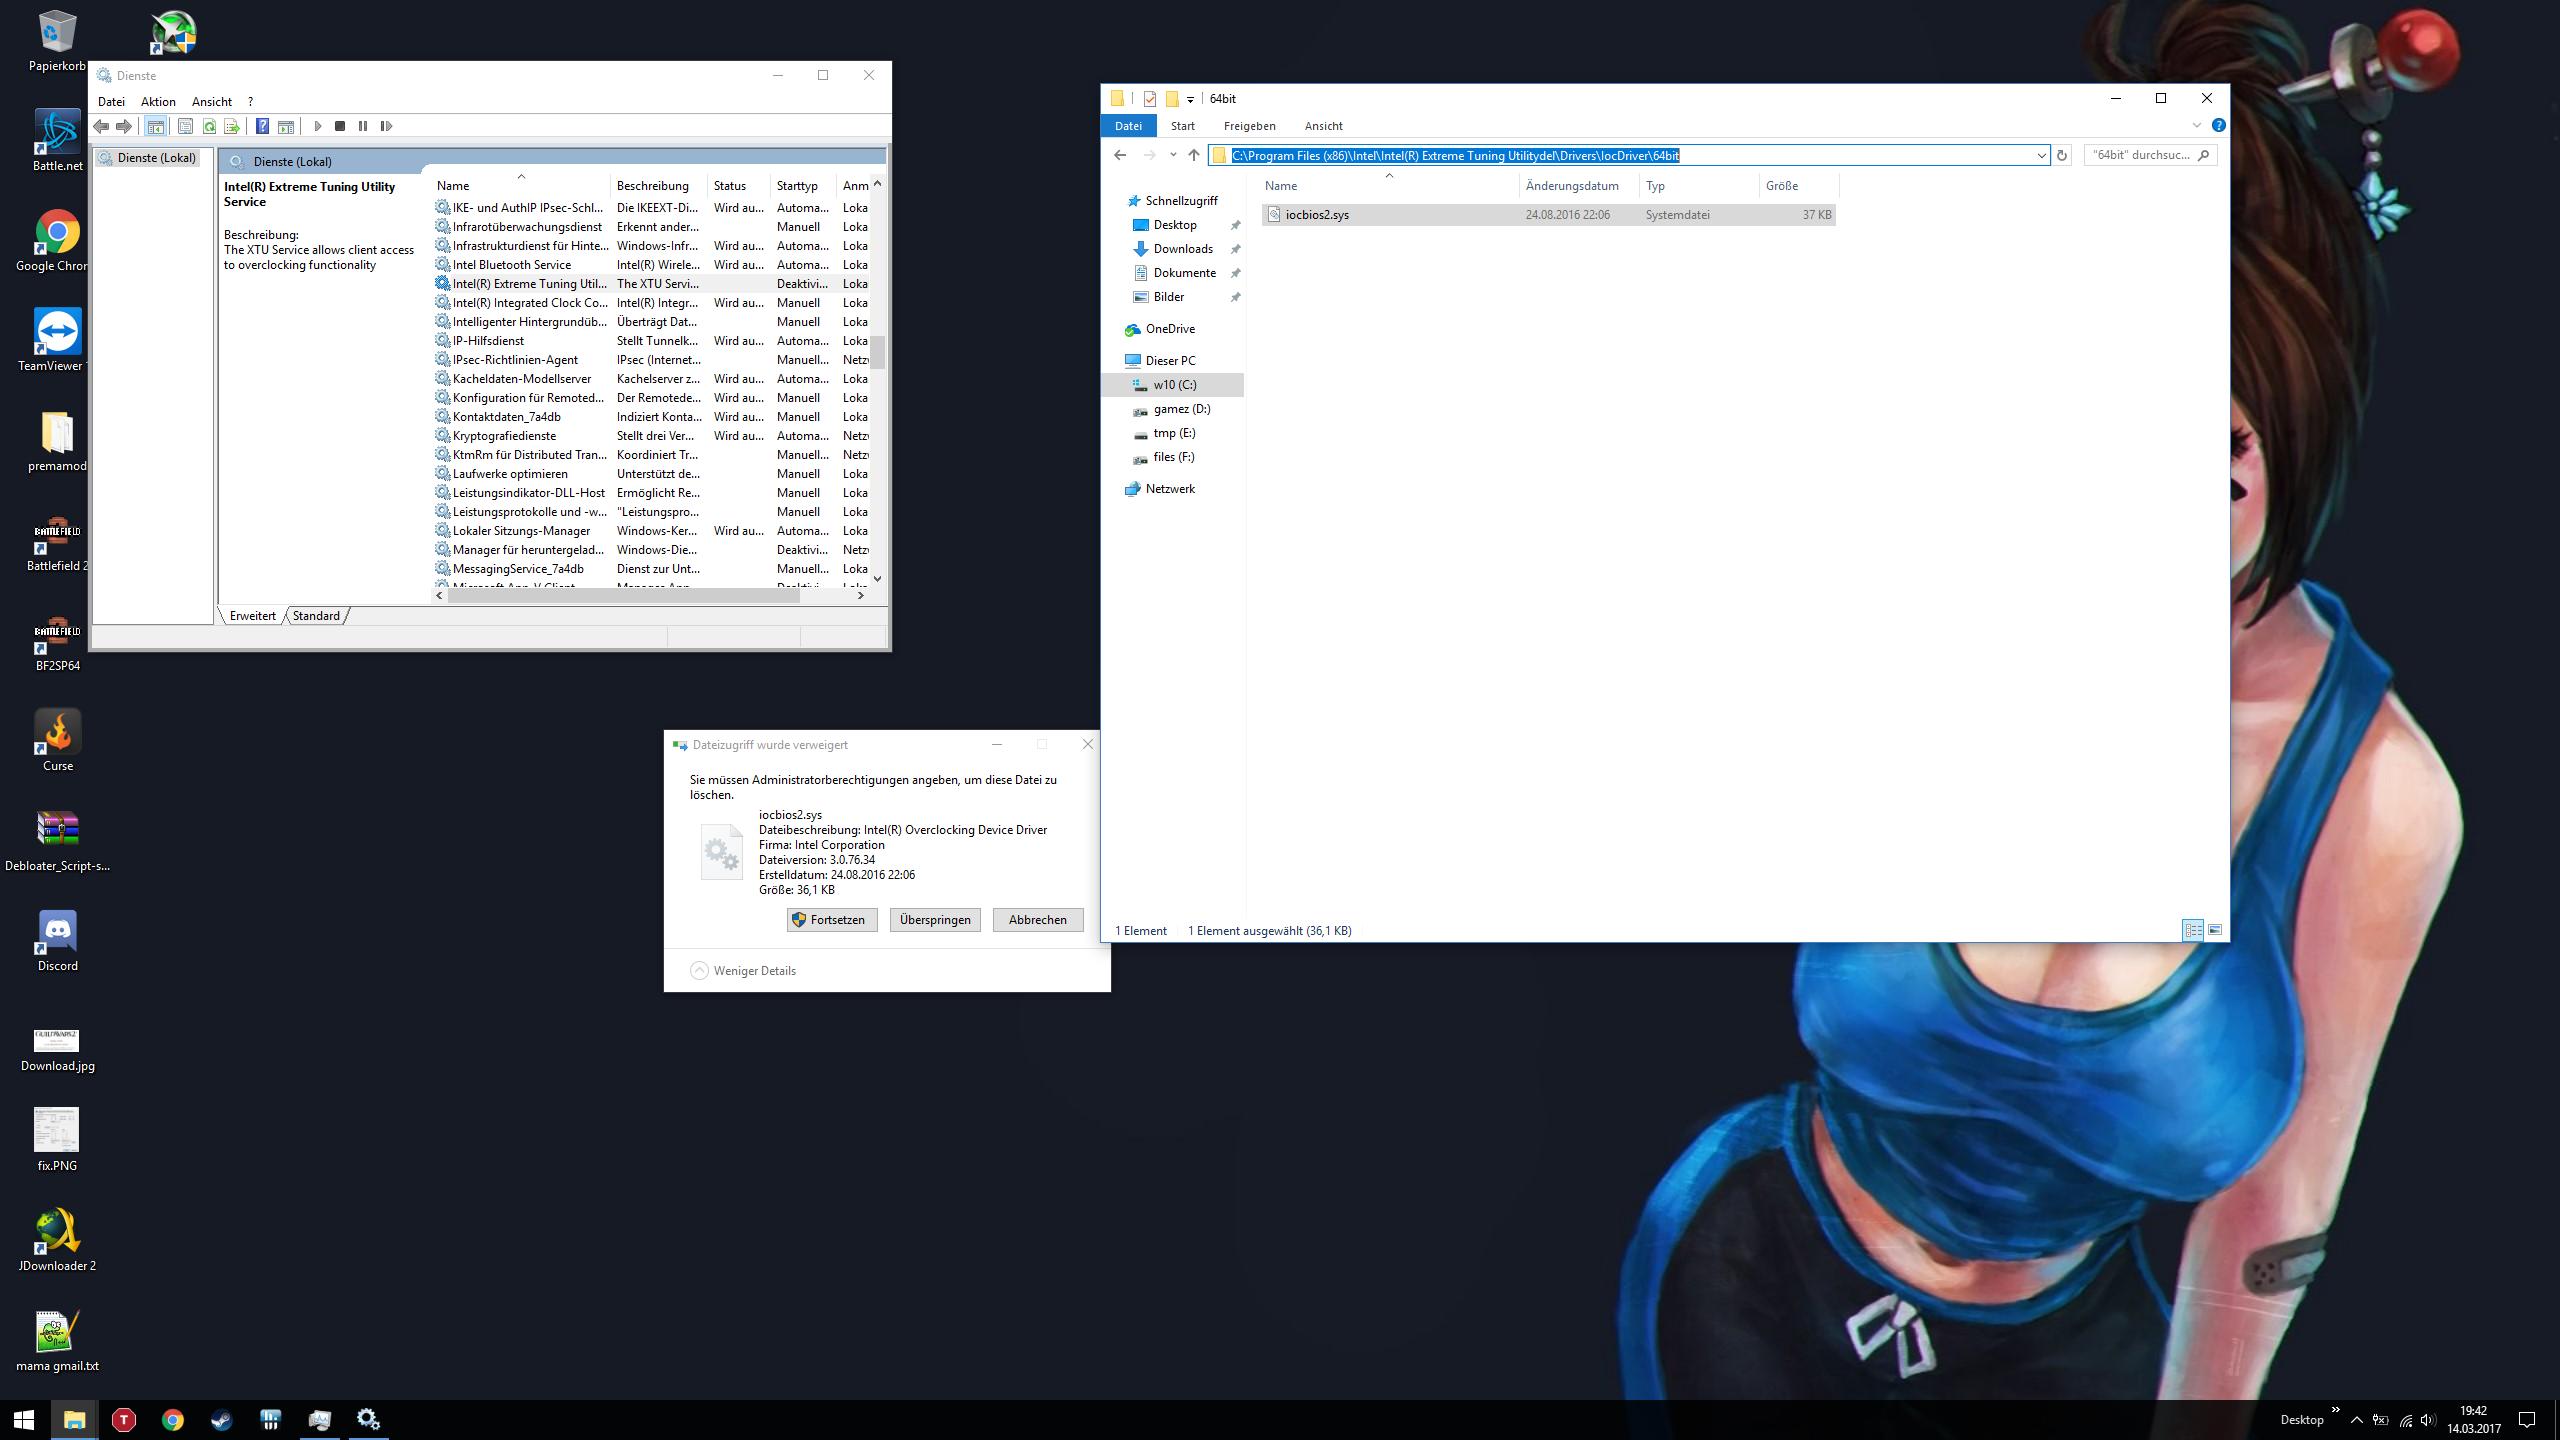Viewport: 2560px width, 1440px height.
Task: Click refresh icon next to Explorer address bar
Action: [x=2061, y=155]
